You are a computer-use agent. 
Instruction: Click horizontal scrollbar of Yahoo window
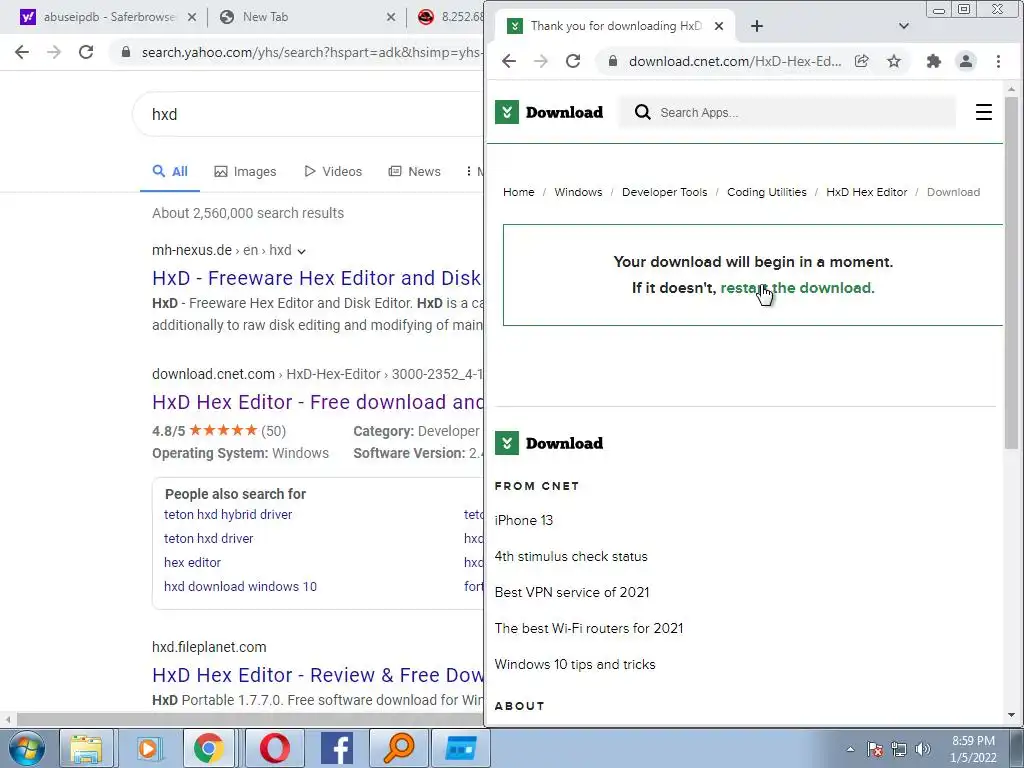click(248, 720)
